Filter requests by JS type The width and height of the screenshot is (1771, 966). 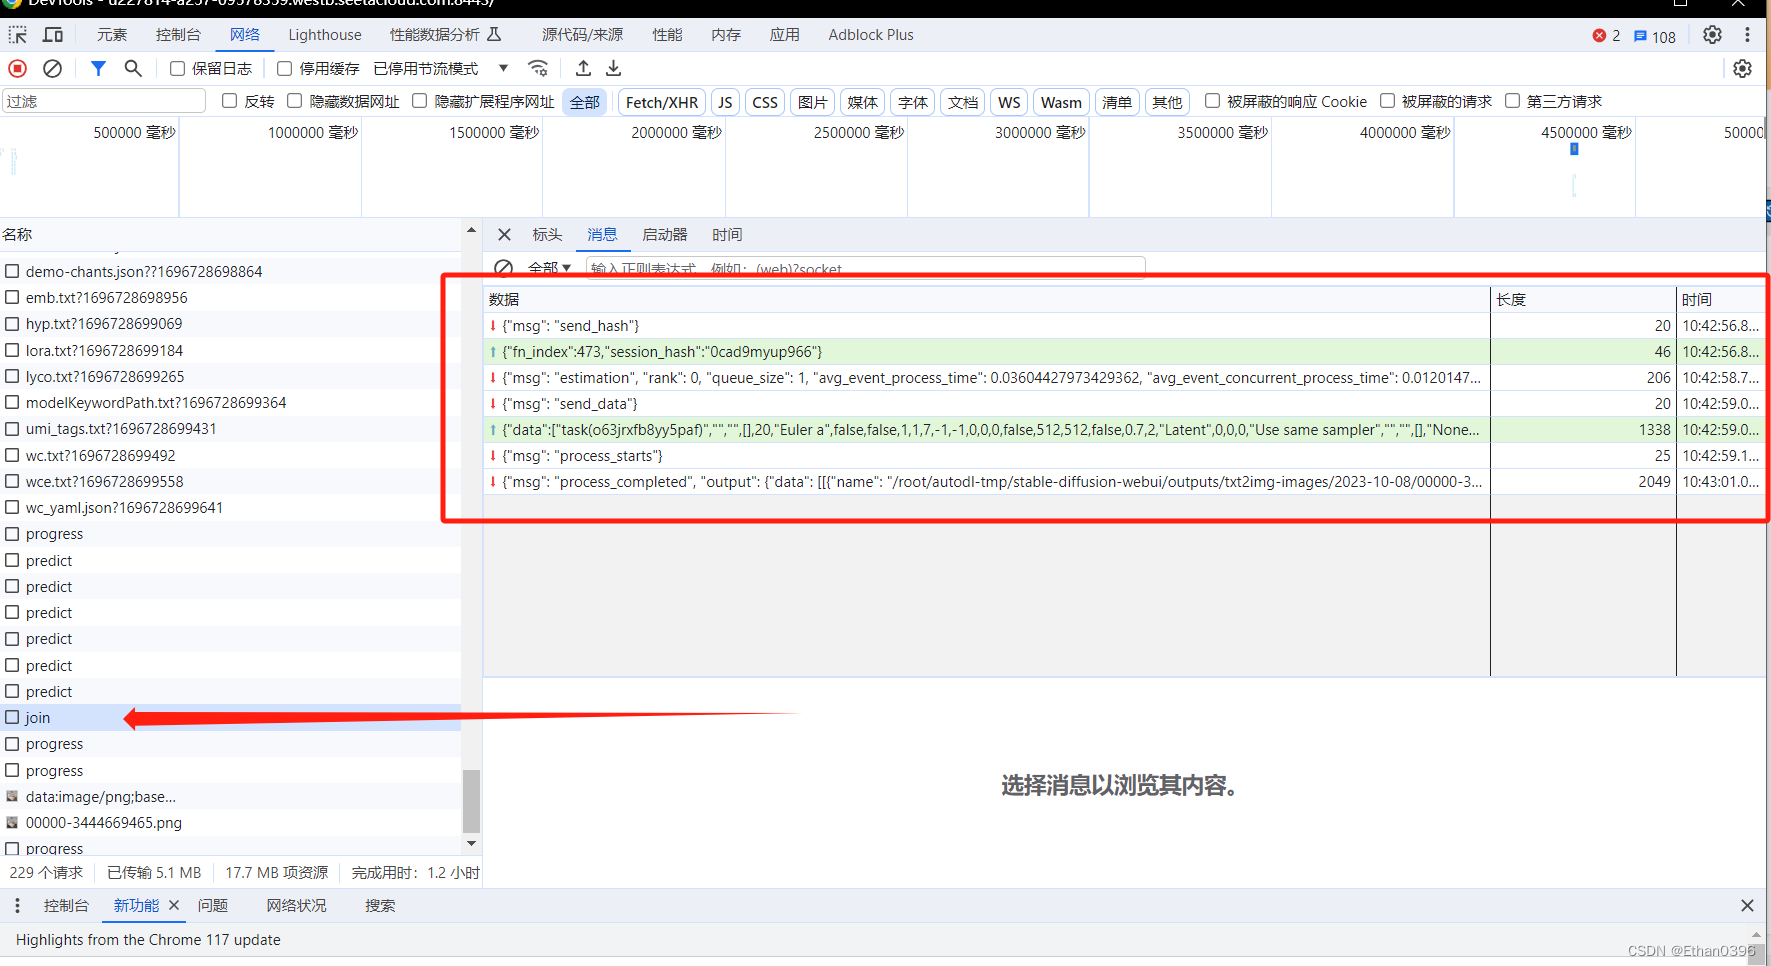[x=725, y=102]
